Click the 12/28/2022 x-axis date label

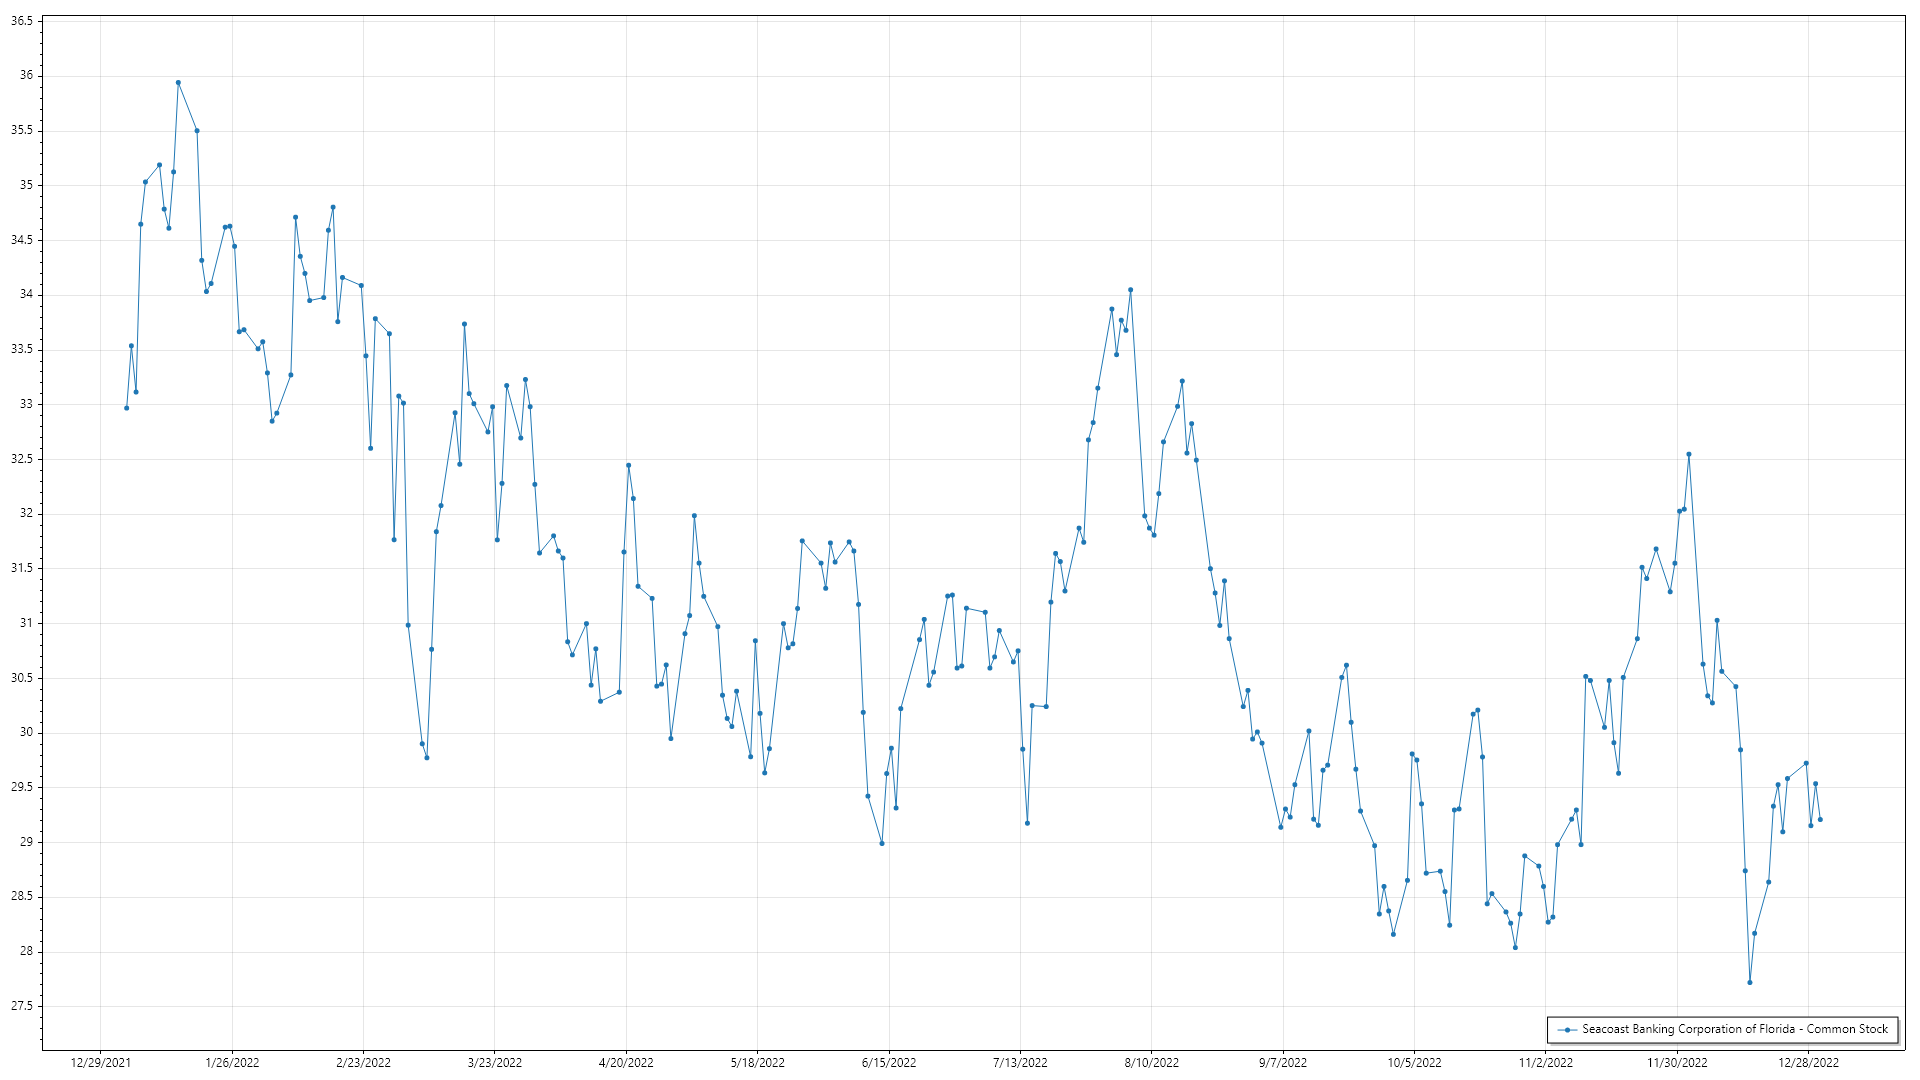(1808, 1063)
